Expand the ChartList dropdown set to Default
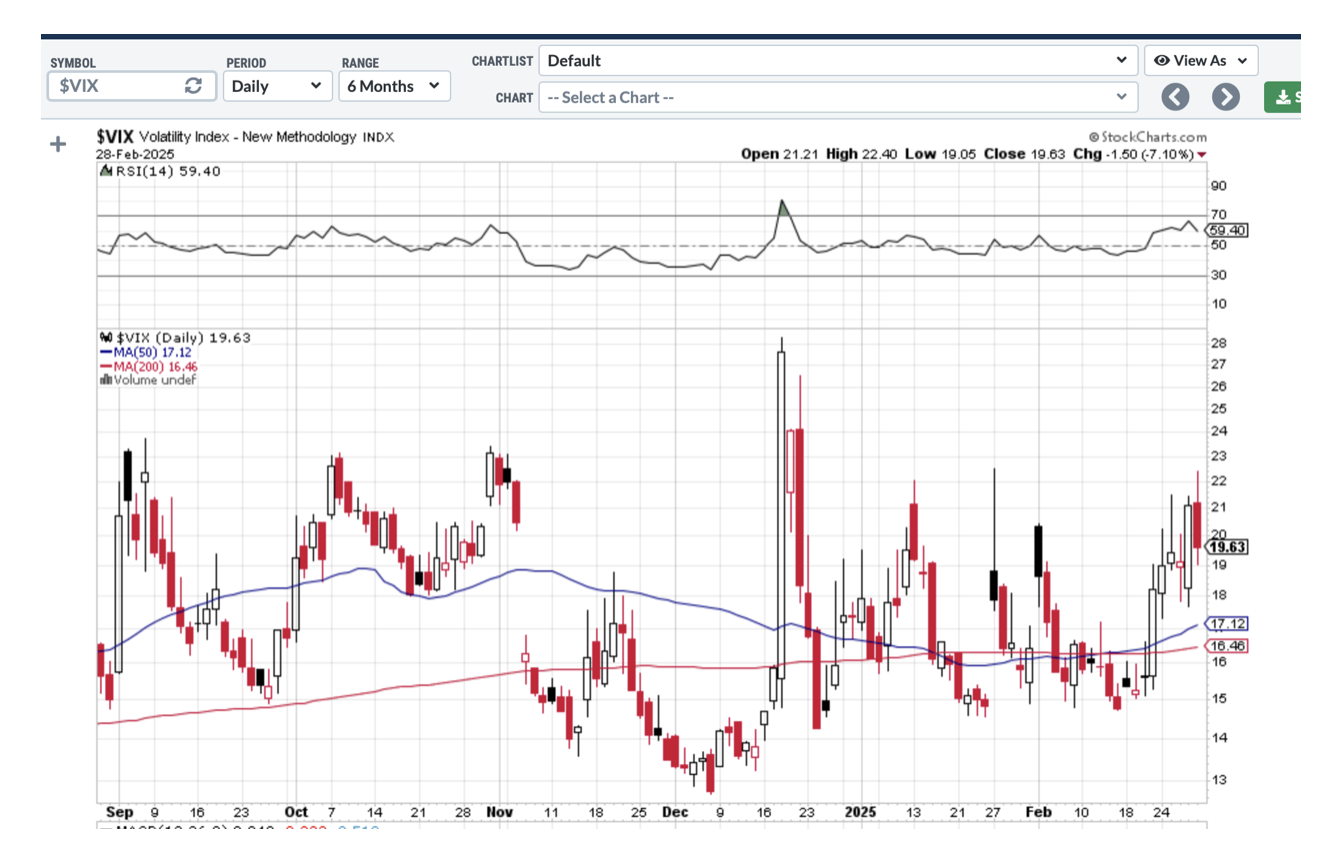Image resolution: width=1328 pixels, height=842 pixels. [x=837, y=61]
